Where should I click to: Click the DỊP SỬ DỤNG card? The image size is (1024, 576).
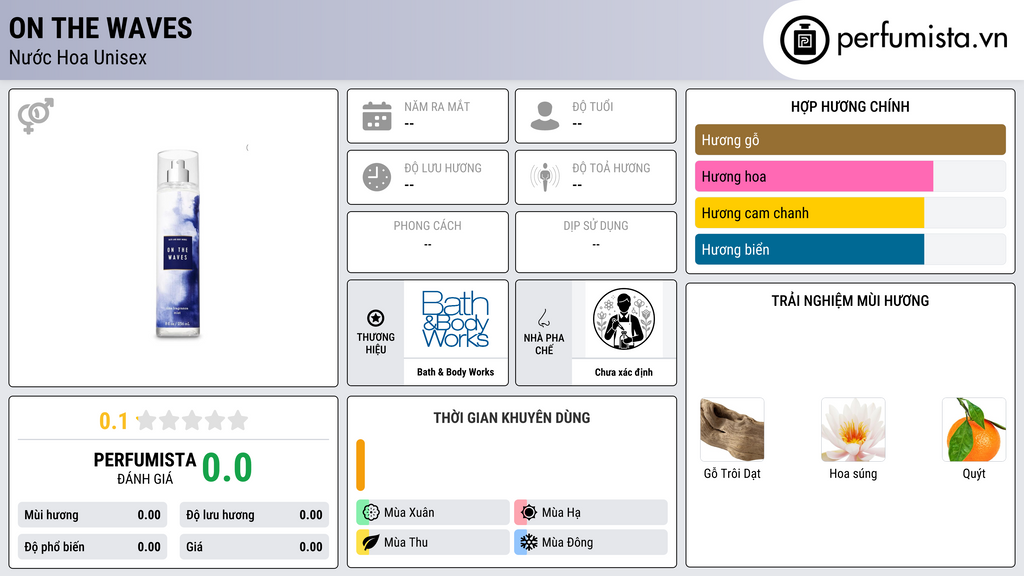click(596, 242)
